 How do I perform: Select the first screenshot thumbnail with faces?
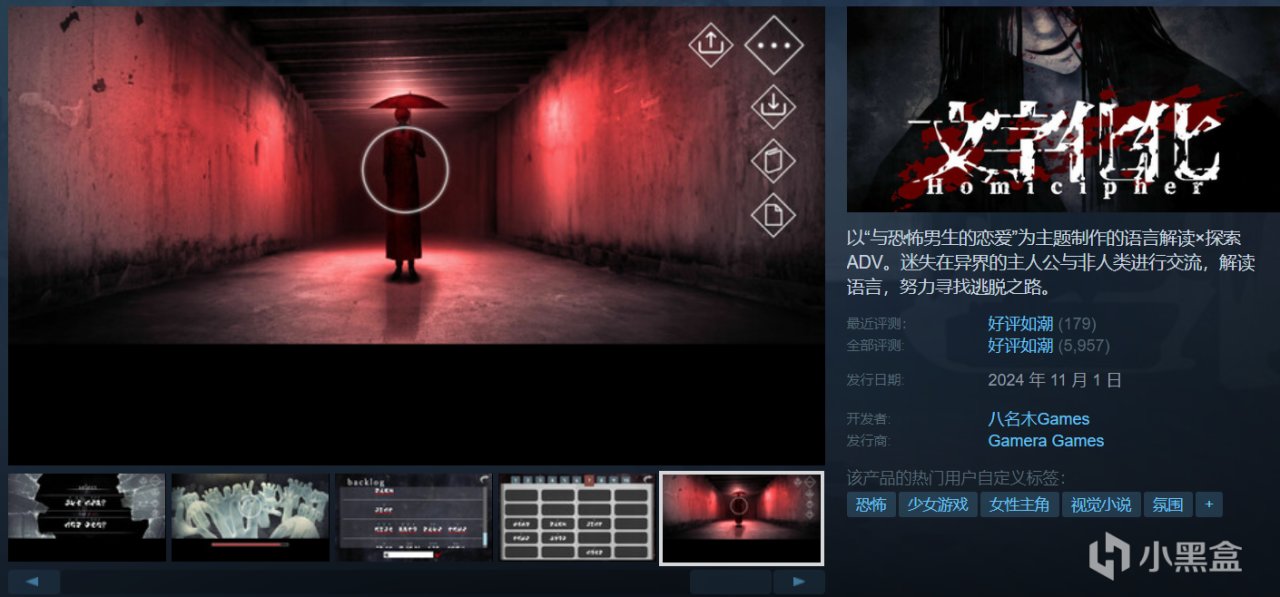pyautogui.click(x=87, y=518)
